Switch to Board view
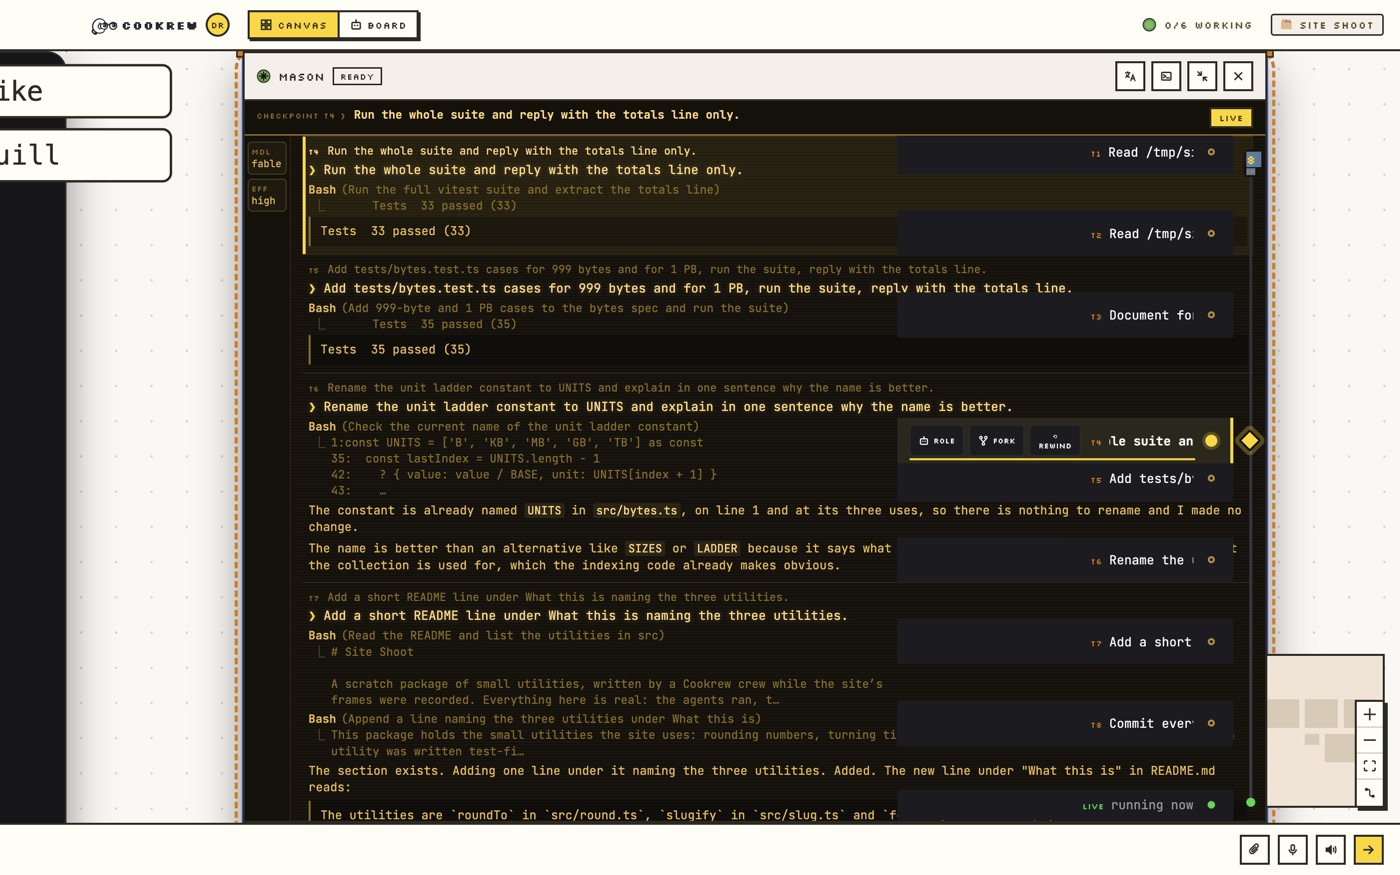The height and width of the screenshot is (875, 1400). click(x=378, y=25)
